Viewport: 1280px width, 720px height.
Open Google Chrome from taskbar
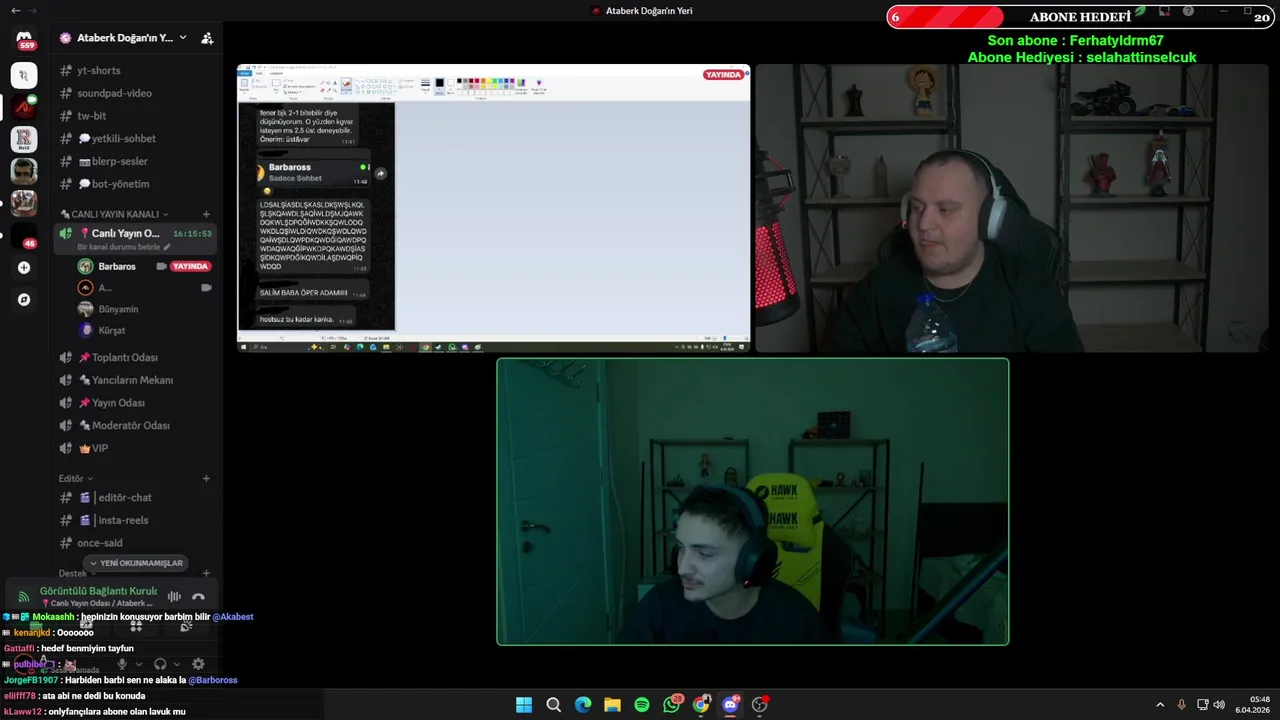click(701, 705)
